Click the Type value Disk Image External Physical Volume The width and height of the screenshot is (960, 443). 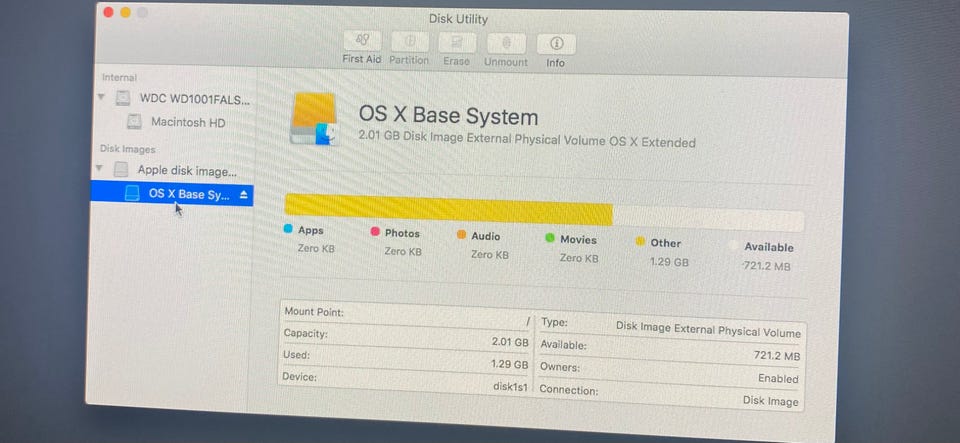tap(708, 330)
